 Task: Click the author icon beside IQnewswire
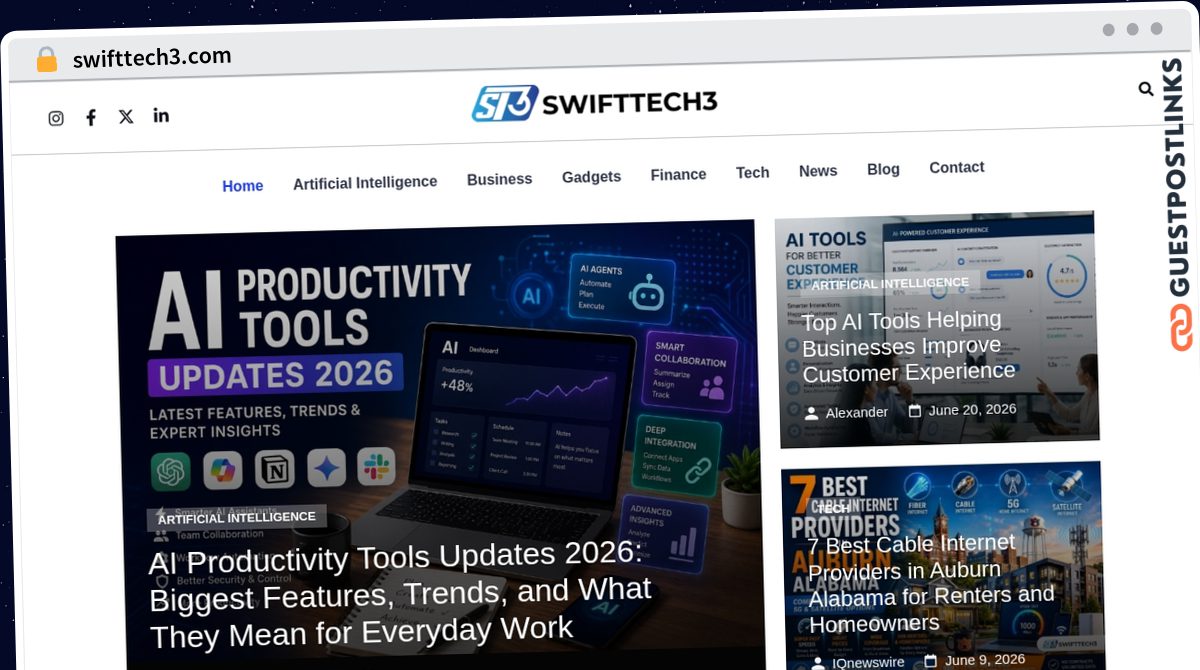[817, 662]
